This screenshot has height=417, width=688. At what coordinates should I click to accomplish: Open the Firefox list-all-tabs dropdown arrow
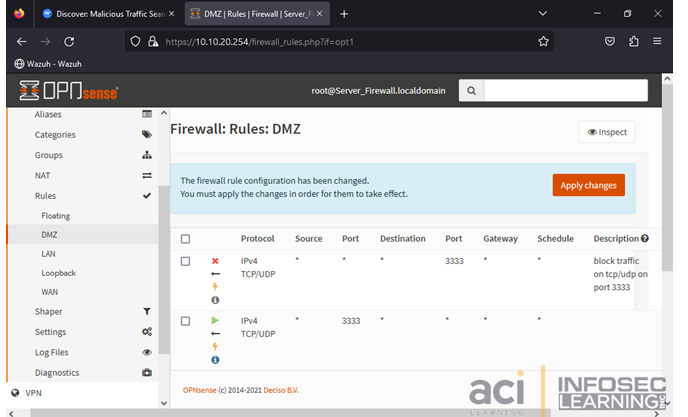point(543,14)
